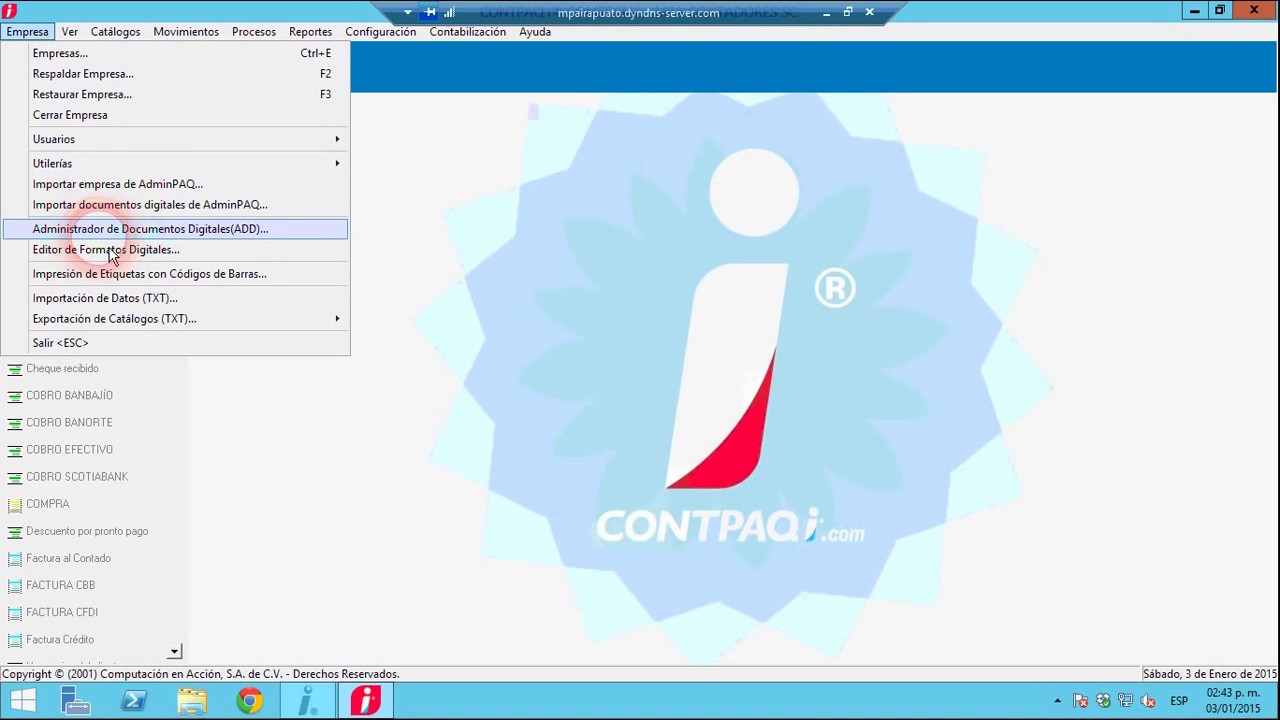Open Google Chrome from the taskbar

(250, 701)
